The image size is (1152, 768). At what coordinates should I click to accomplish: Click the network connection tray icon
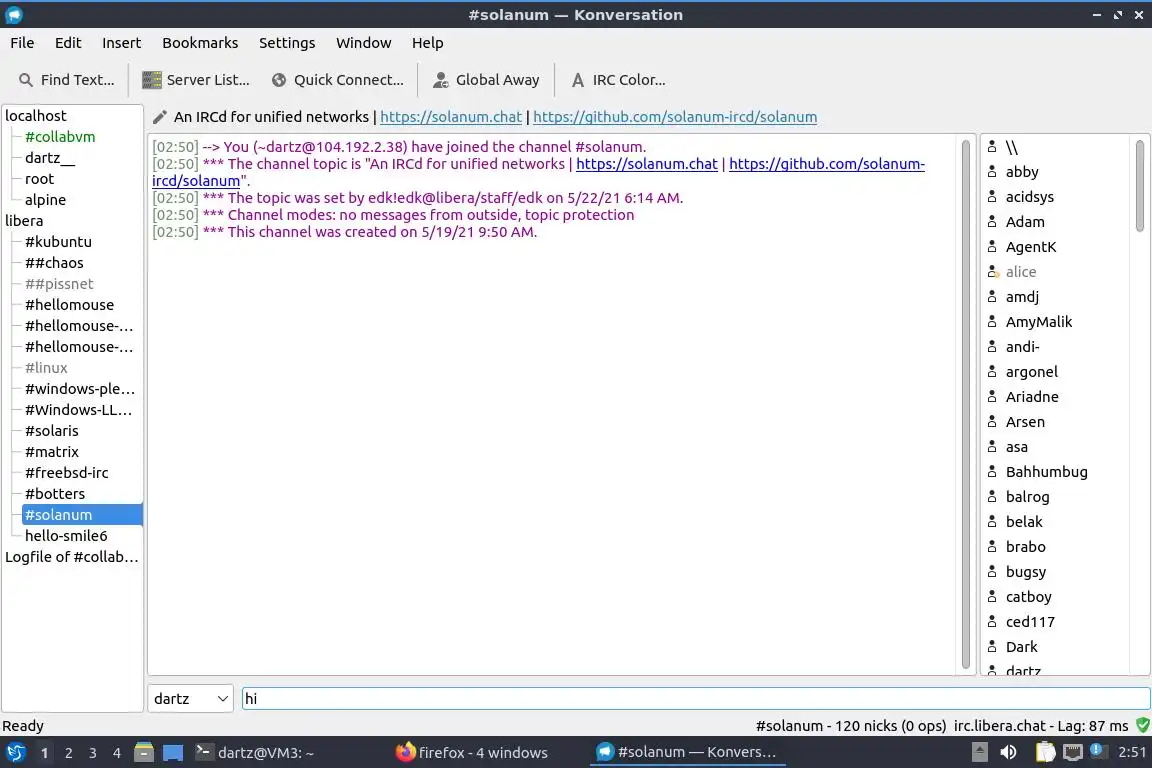[1073, 752]
